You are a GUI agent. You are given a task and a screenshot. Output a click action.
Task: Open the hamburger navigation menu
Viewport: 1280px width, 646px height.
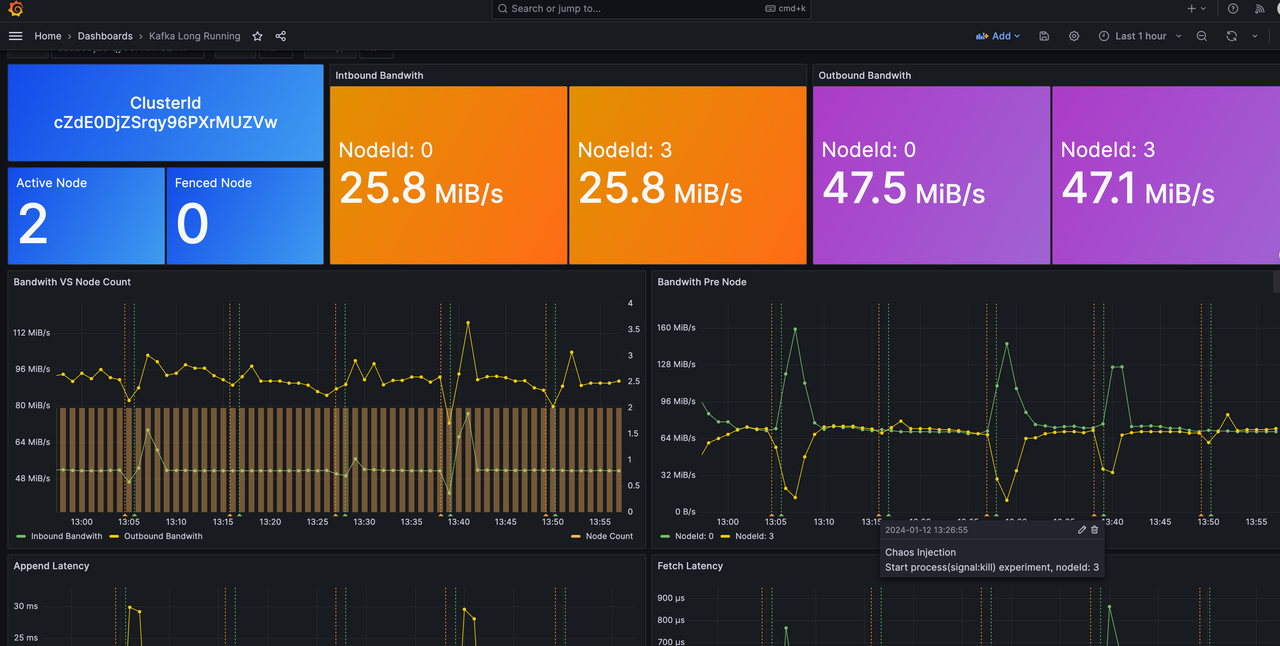point(15,36)
